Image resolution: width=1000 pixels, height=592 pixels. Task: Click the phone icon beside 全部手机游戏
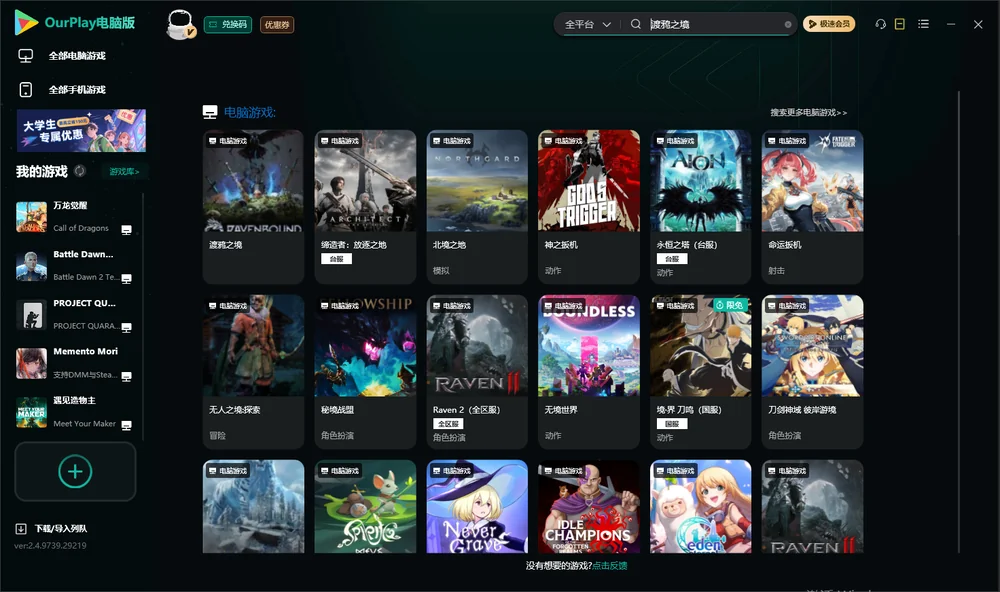coord(26,89)
